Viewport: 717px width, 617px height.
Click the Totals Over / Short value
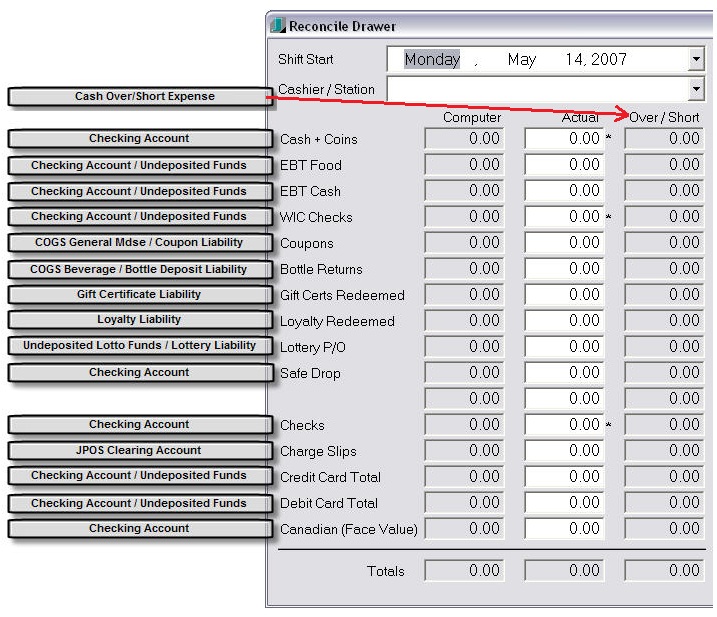pos(664,570)
